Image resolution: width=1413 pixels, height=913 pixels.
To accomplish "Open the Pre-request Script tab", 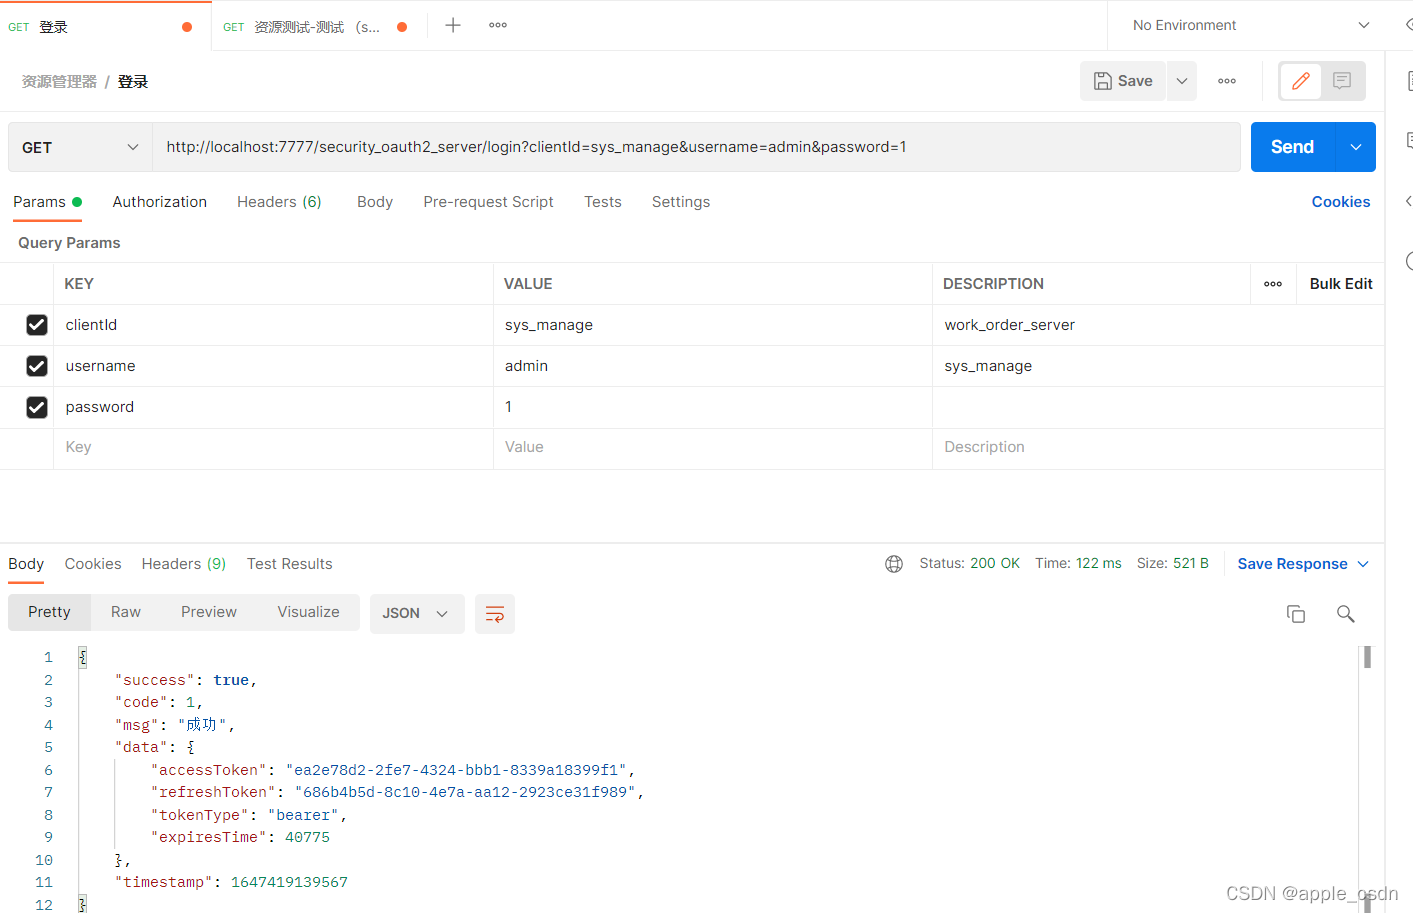I will [x=488, y=202].
